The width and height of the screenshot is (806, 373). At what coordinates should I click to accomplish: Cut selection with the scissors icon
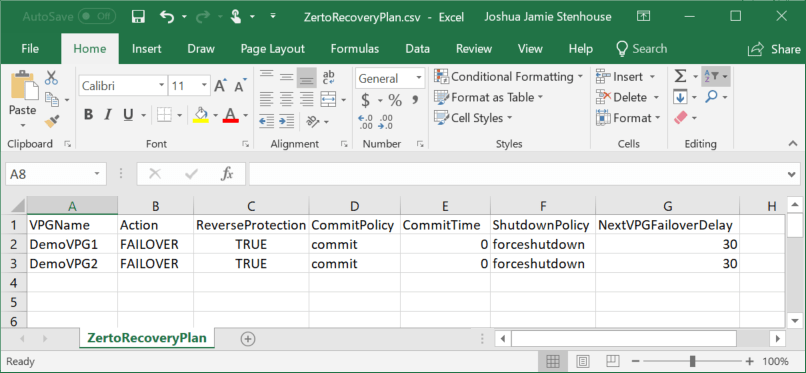[x=51, y=78]
